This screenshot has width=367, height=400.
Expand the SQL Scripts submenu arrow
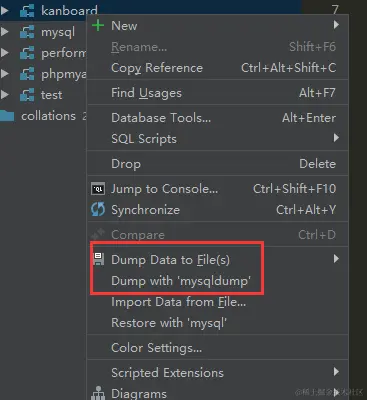(x=336, y=138)
